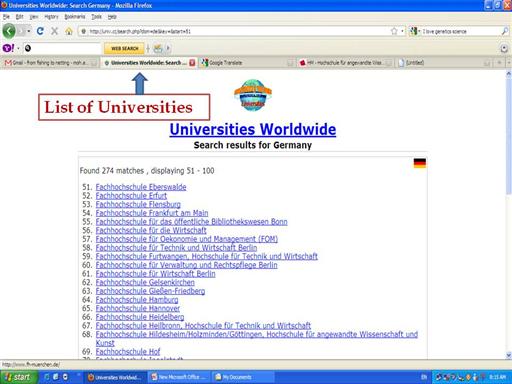
Task: Close the Universities Worldwide tab
Action: click(x=192, y=63)
